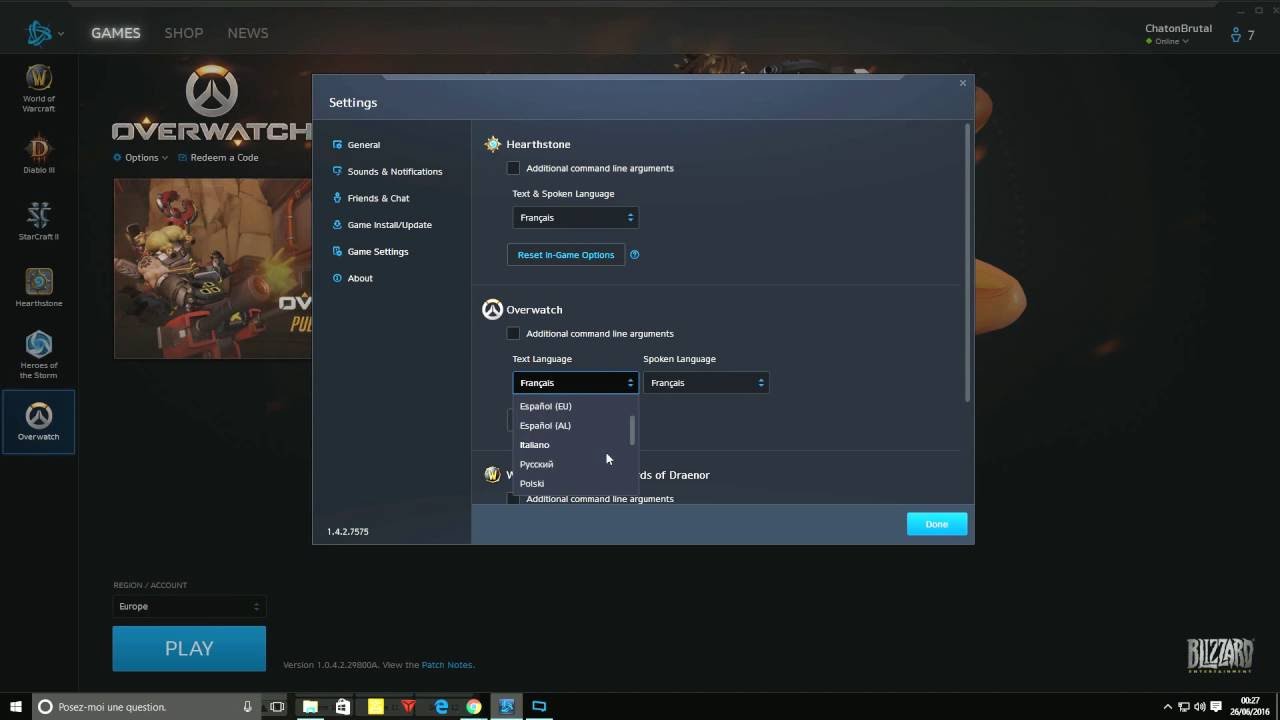
Task: Open Sticky Notes yellow taskbar icon
Action: [x=375, y=707]
